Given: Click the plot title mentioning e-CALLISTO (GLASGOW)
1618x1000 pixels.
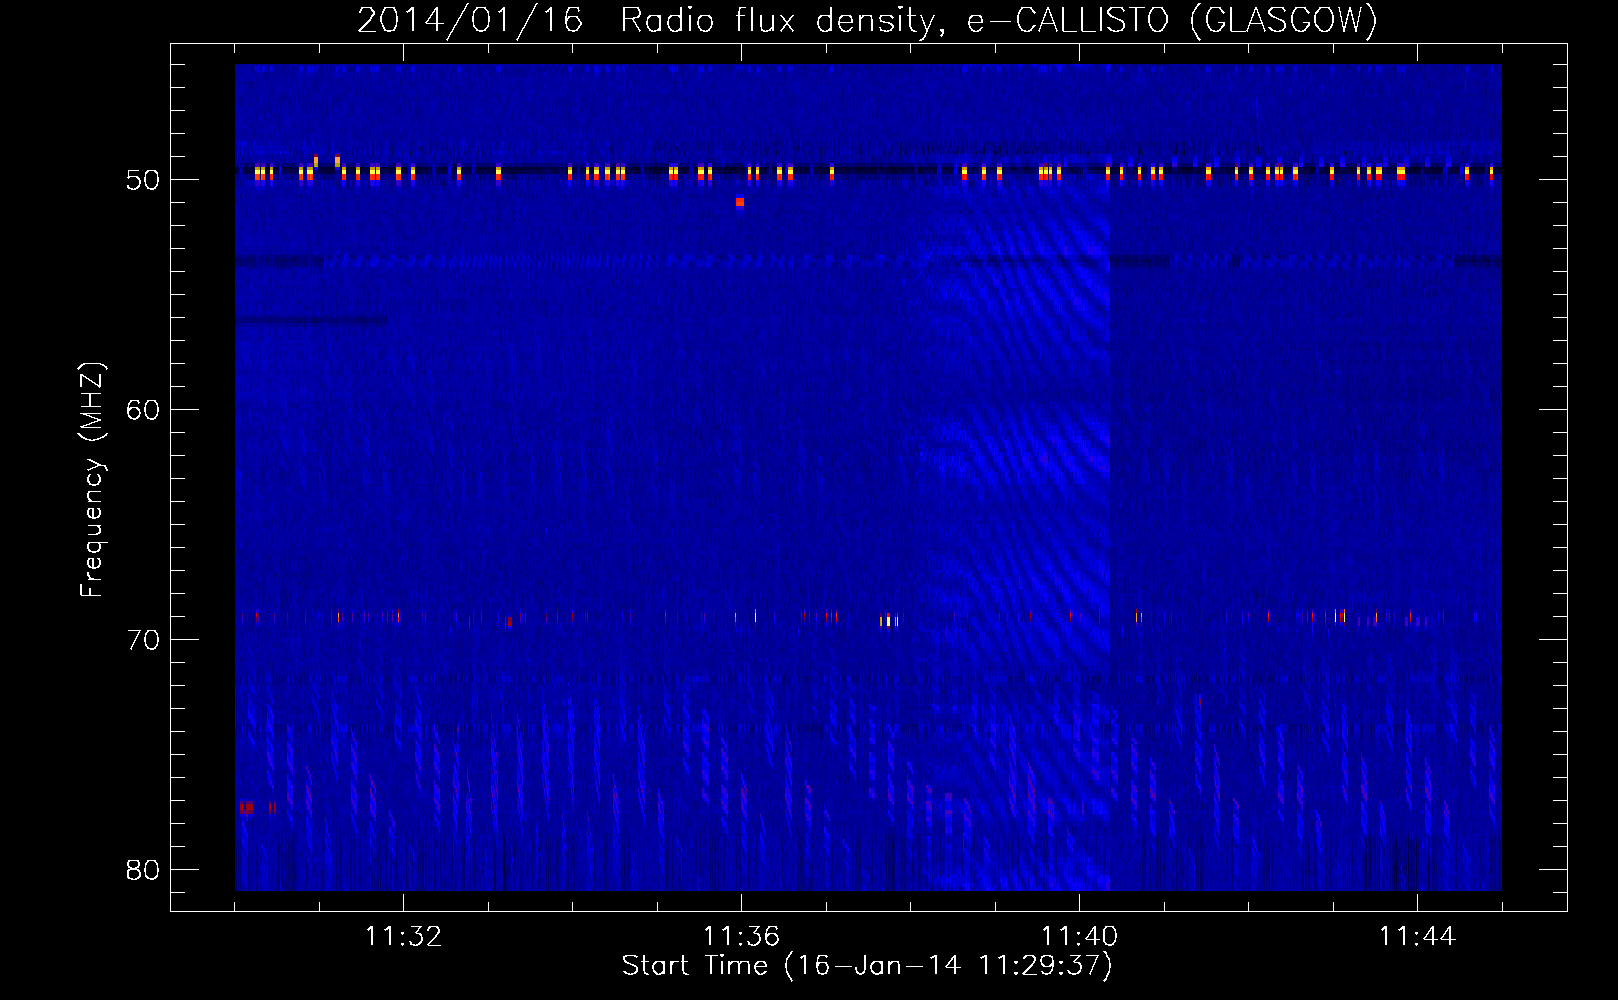Looking at the screenshot, I should pos(867,21).
